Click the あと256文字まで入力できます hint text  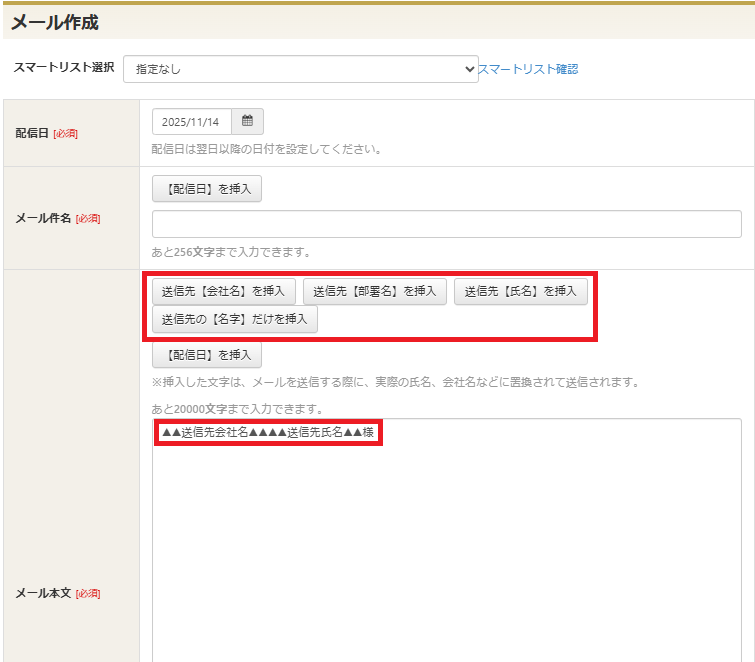point(230,252)
